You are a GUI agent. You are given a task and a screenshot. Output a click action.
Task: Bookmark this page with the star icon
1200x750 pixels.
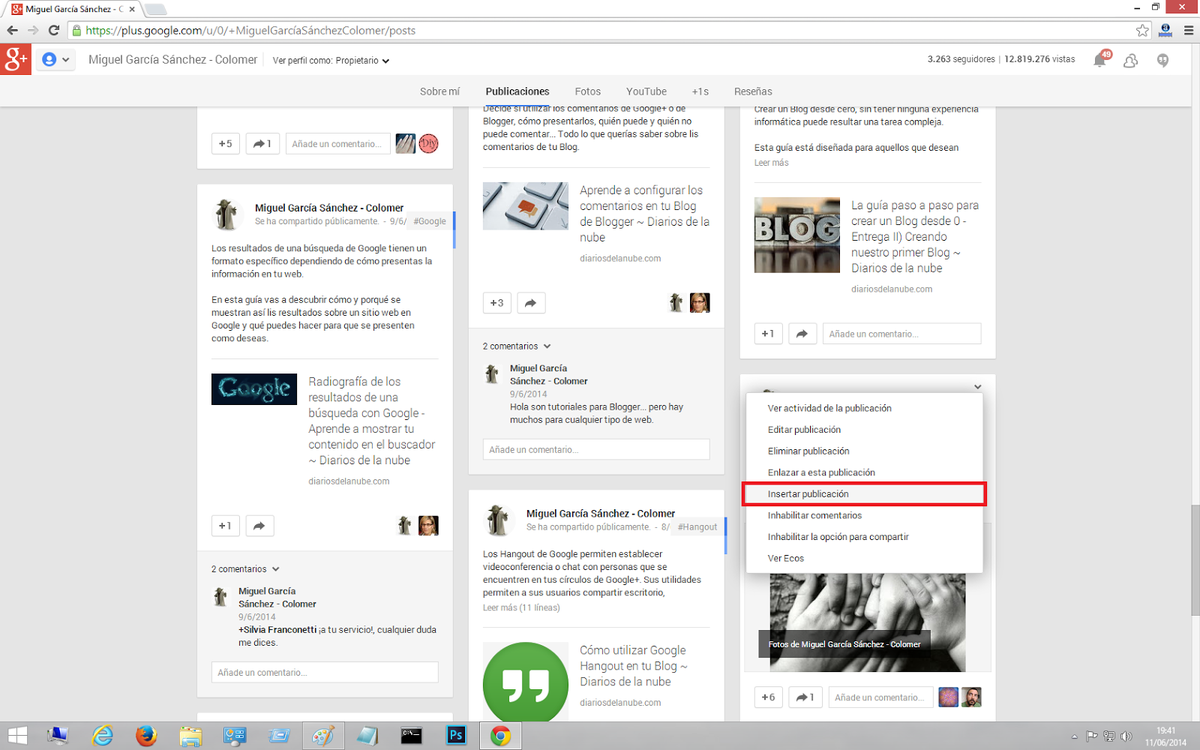pyautogui.click(x=1141, y=30)
